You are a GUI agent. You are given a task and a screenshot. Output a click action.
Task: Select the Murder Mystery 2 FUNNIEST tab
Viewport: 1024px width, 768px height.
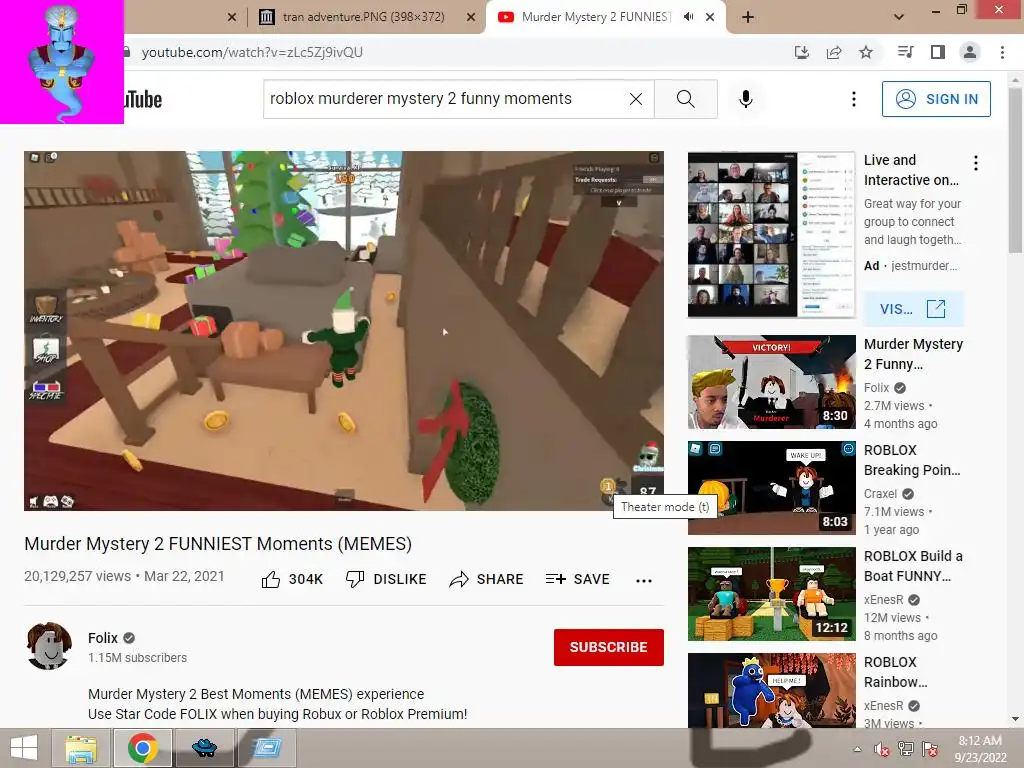[x=596, y=17]
